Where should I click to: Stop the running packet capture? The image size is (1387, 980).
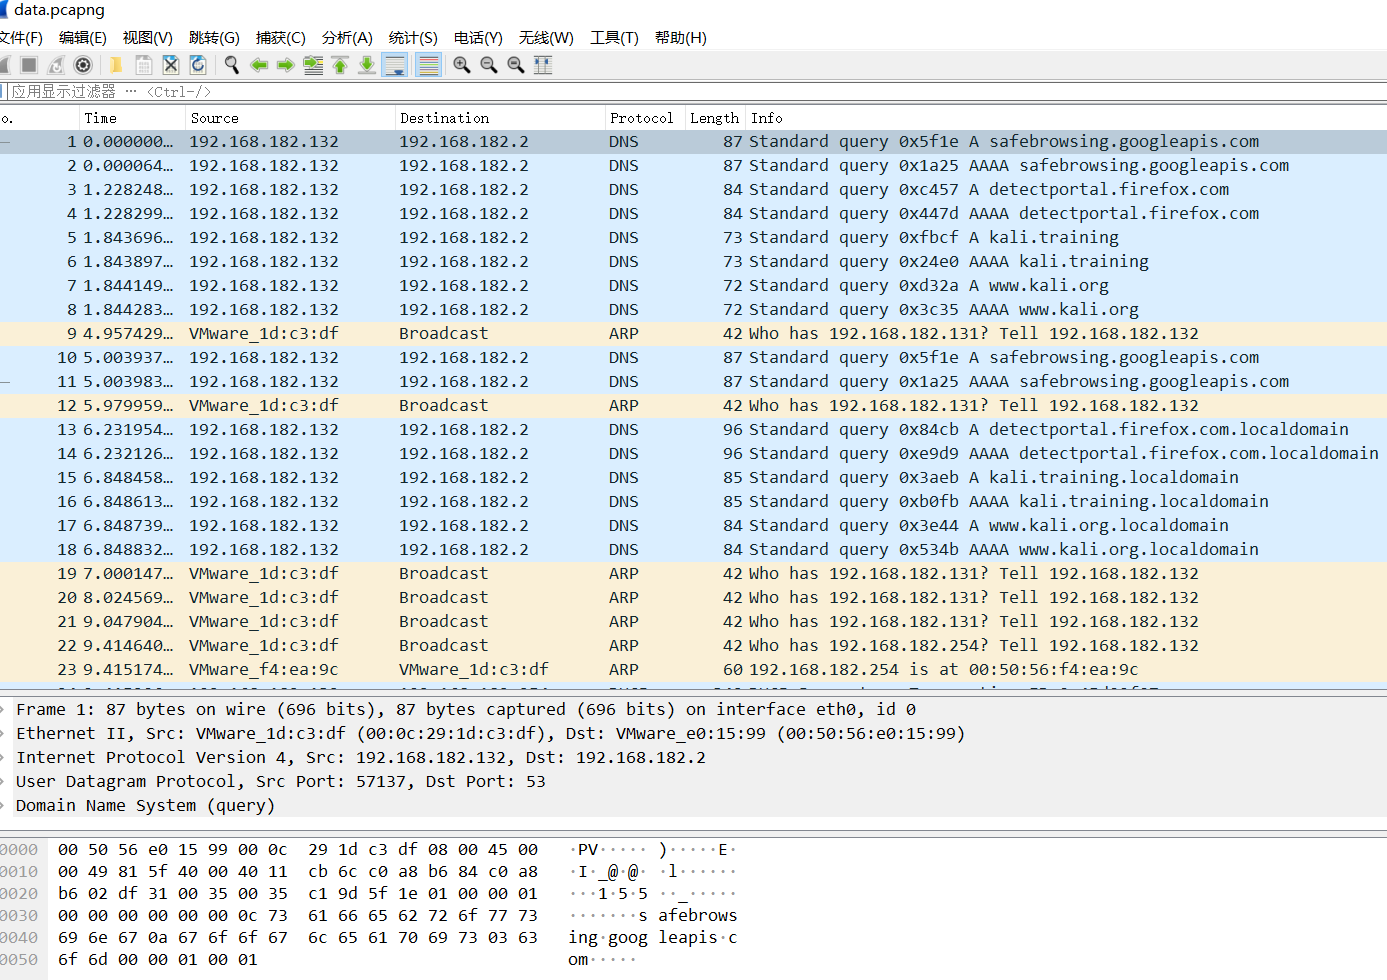(x=29, y=65)
